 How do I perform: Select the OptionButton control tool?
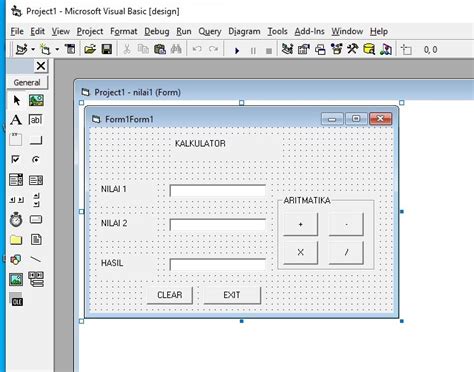point(36,159)
